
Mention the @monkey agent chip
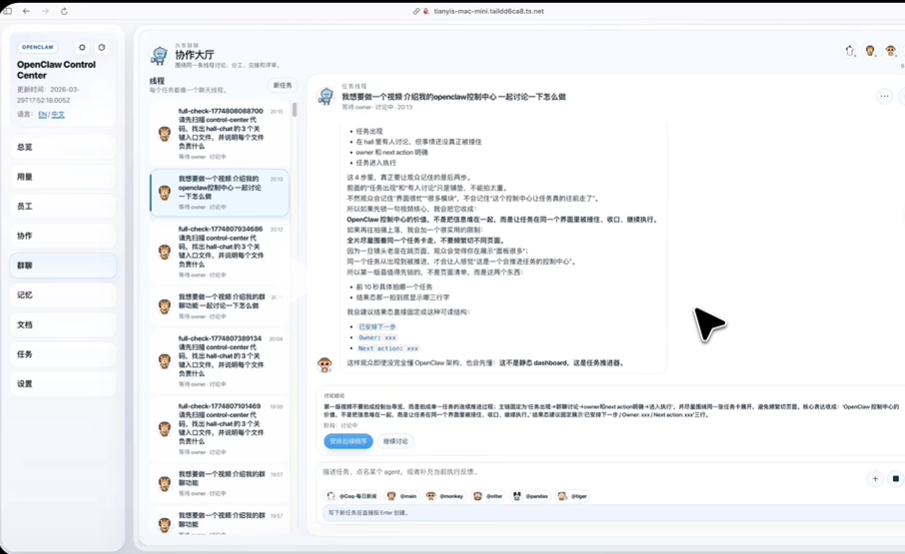click(444, 496)
